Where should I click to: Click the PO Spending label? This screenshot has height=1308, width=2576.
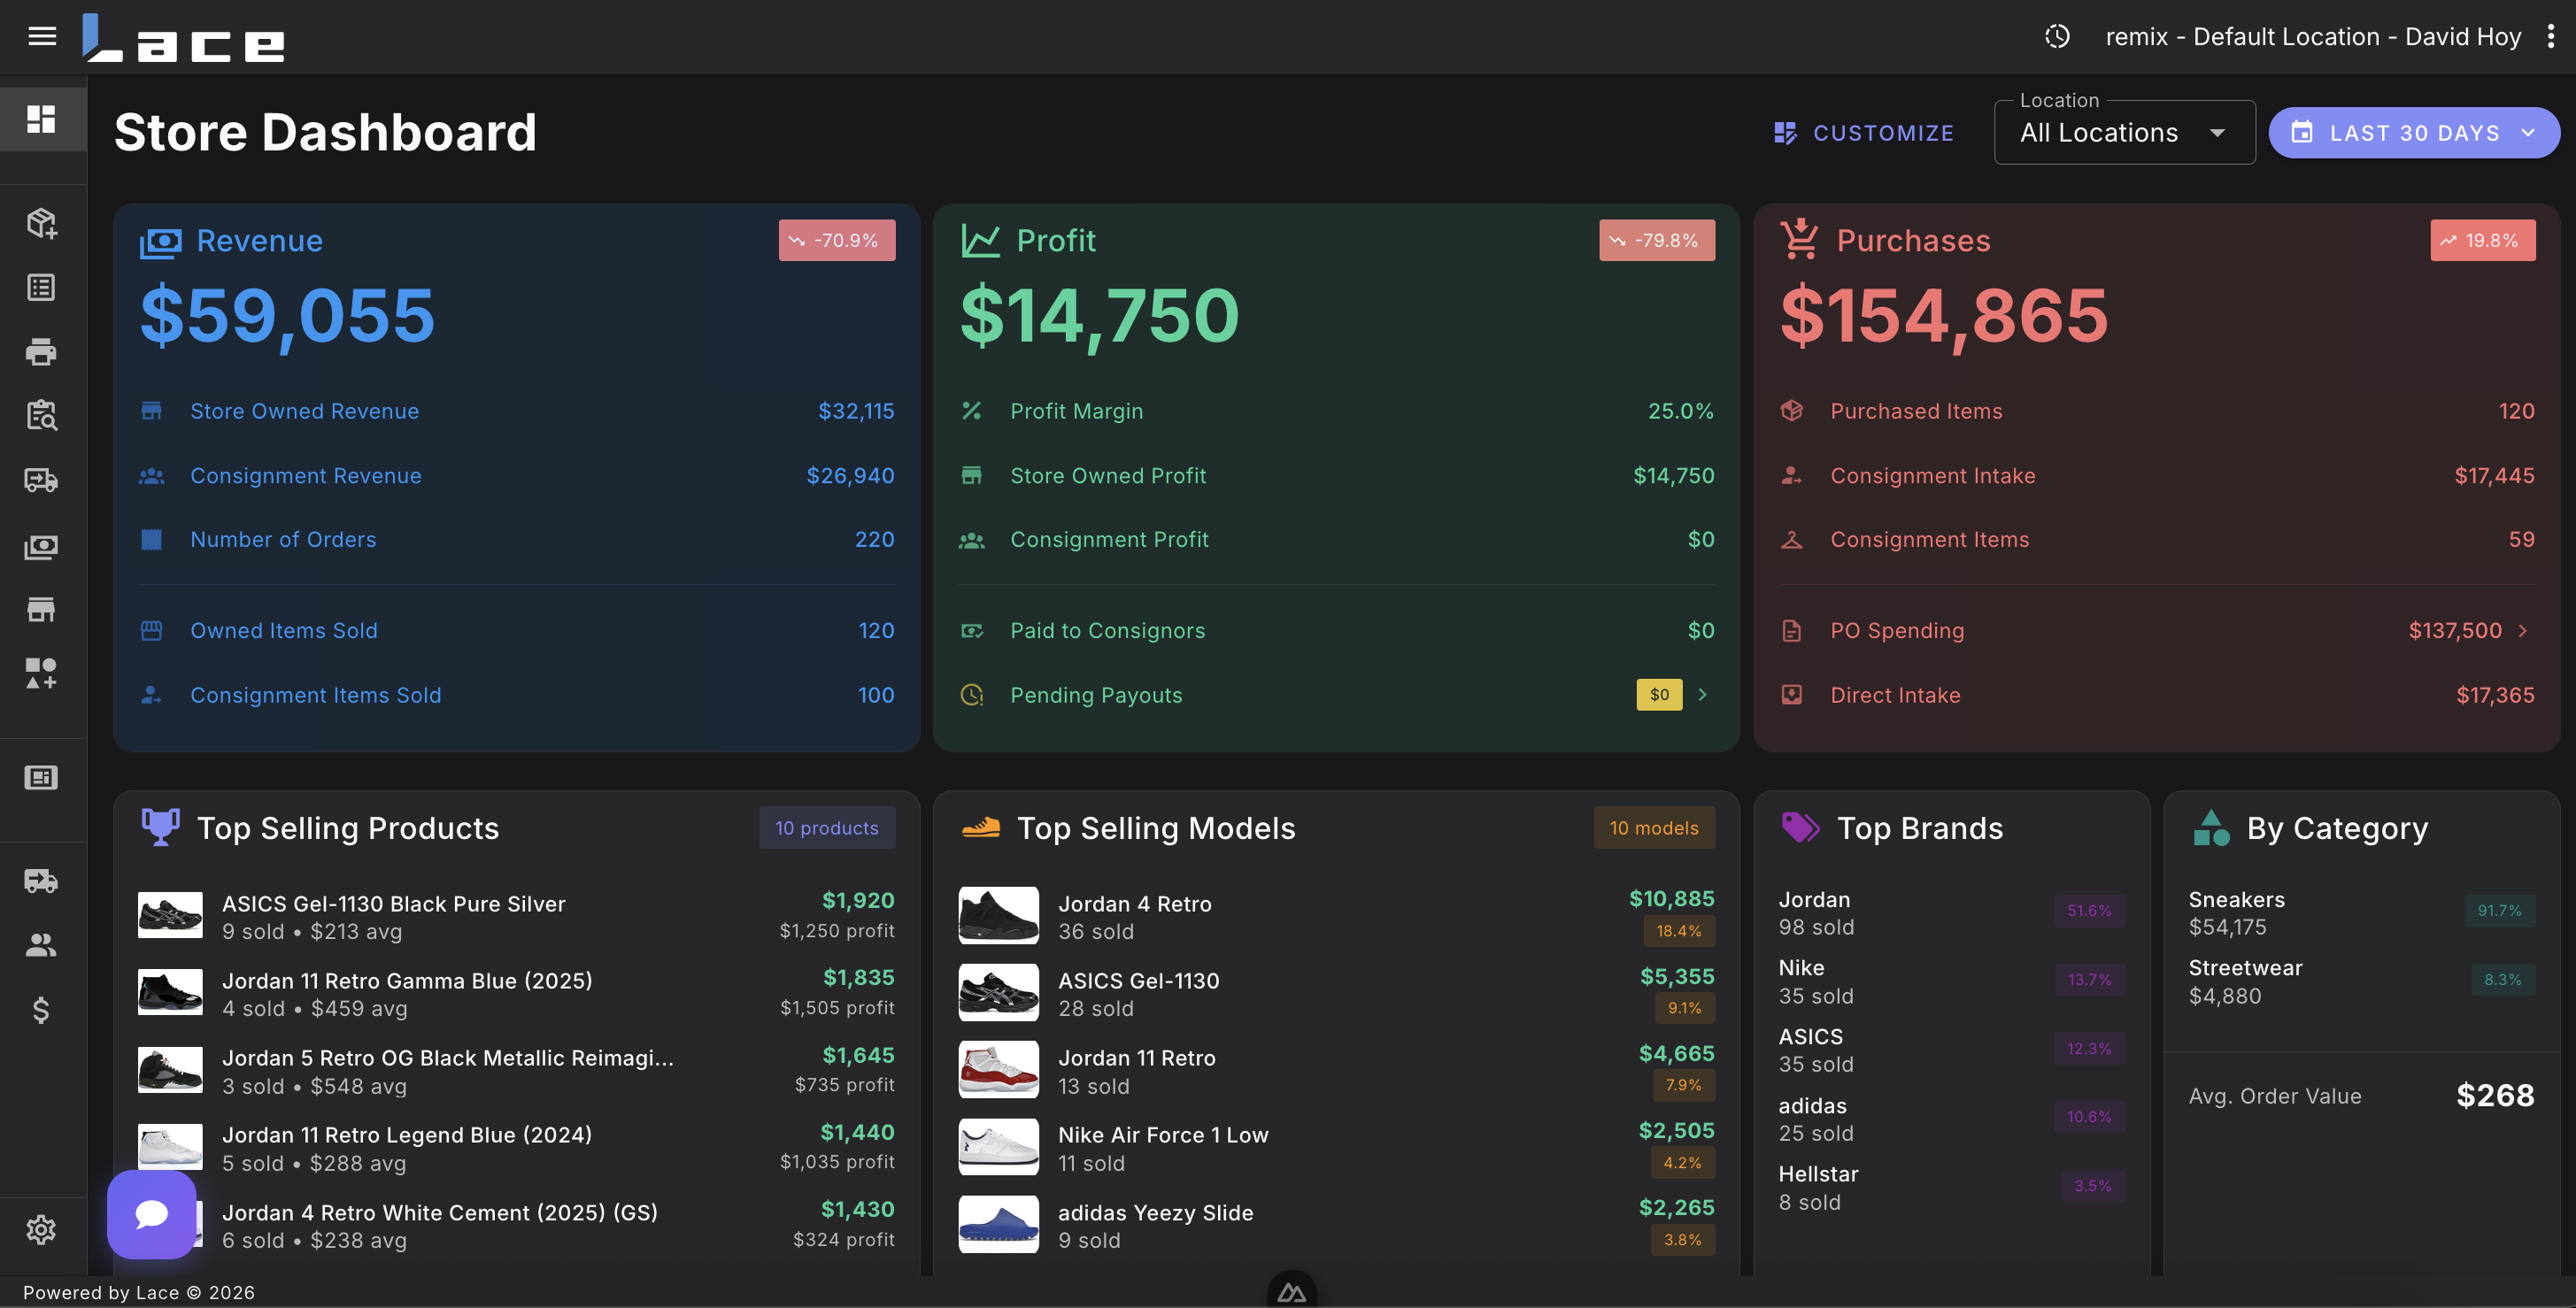coord(1897,631)
